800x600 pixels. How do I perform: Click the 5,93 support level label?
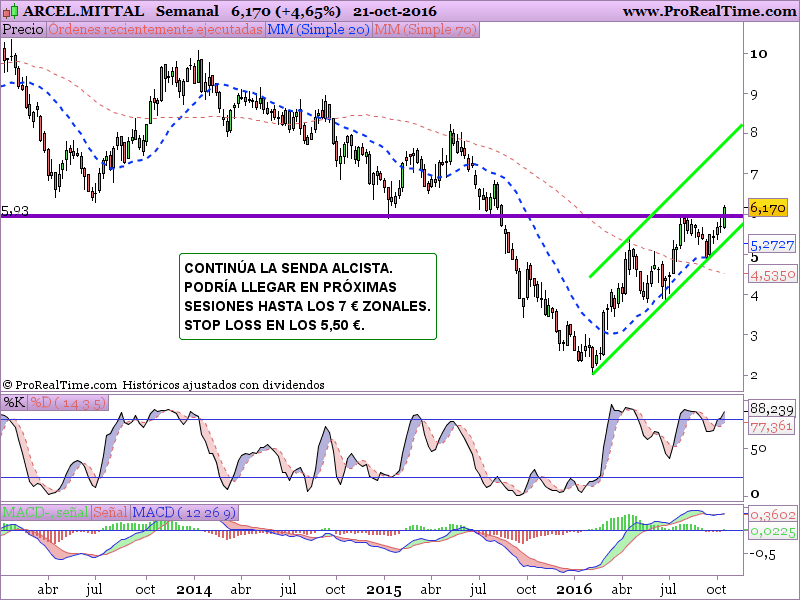tap(15, 210)
